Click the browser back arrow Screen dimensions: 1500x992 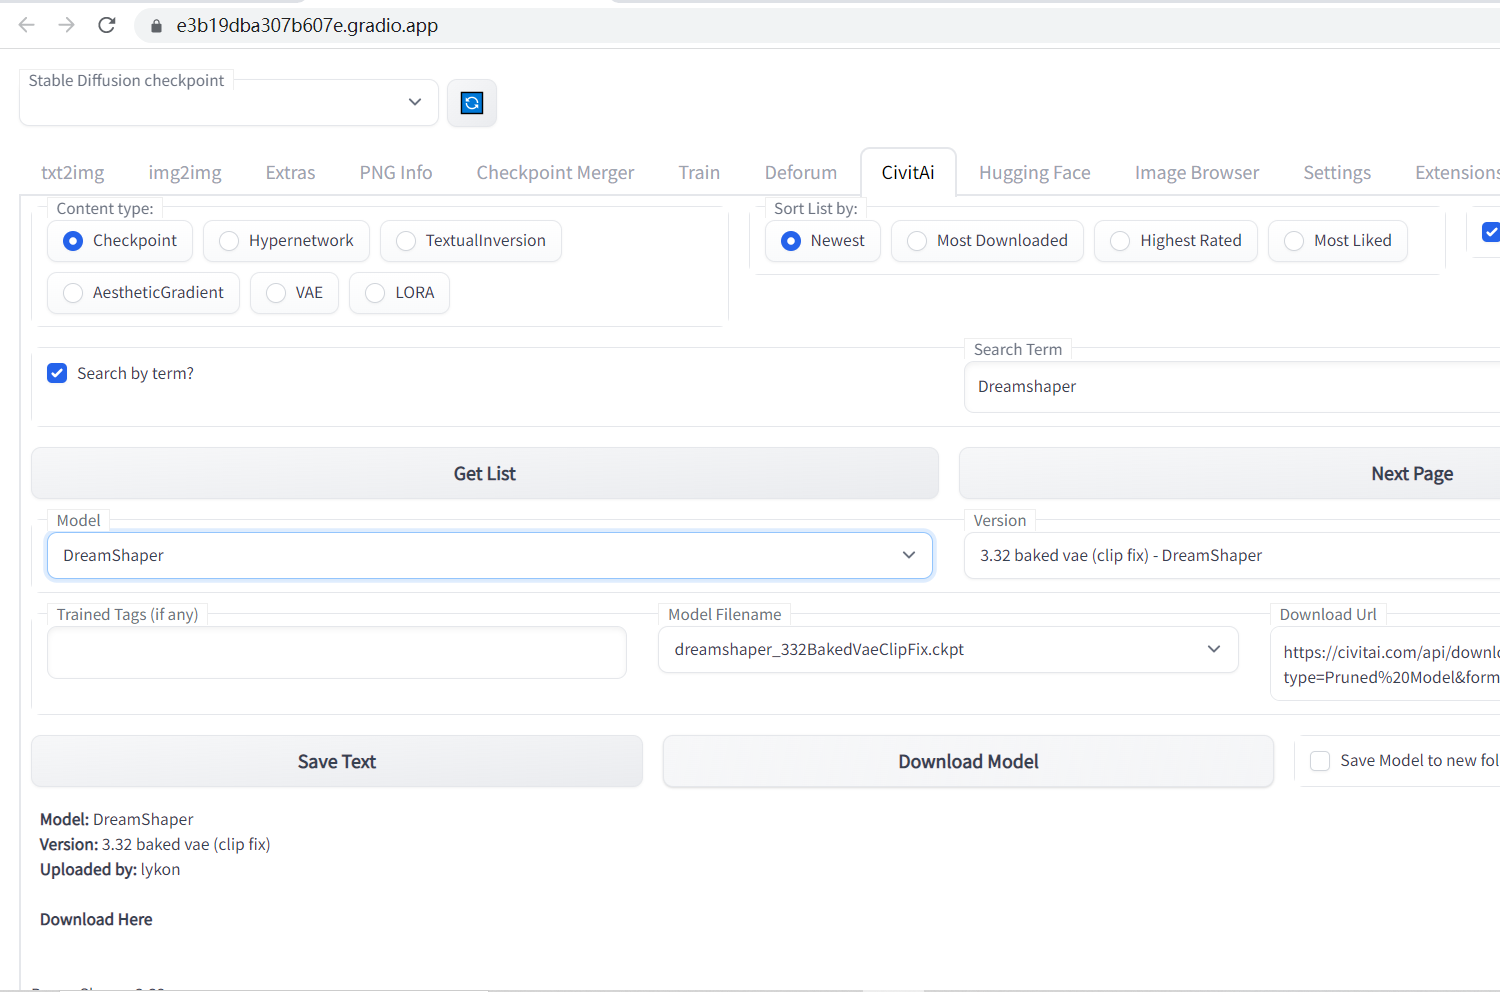(x=27, y=25)
